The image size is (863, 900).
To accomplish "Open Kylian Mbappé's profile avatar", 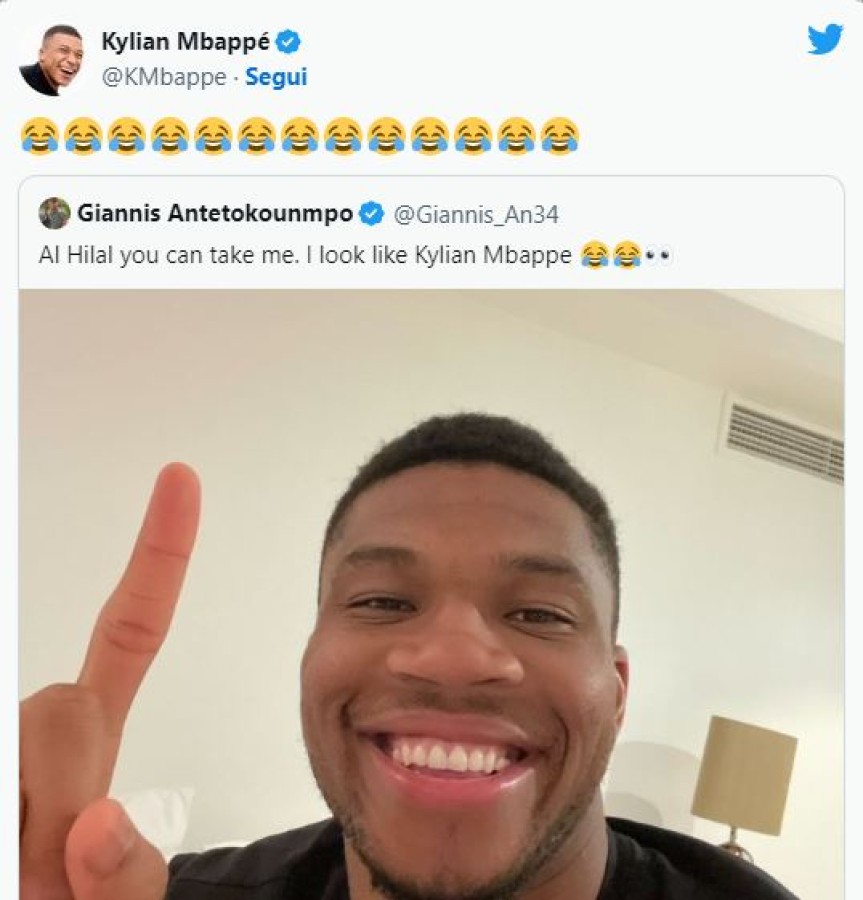I will pos(50,59).
